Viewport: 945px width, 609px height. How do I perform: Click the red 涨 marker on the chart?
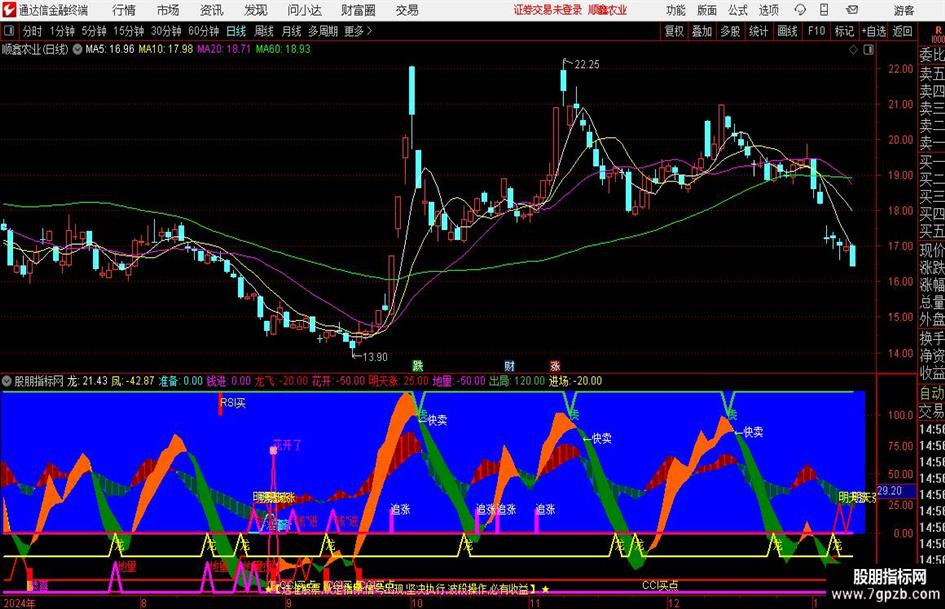554,365
